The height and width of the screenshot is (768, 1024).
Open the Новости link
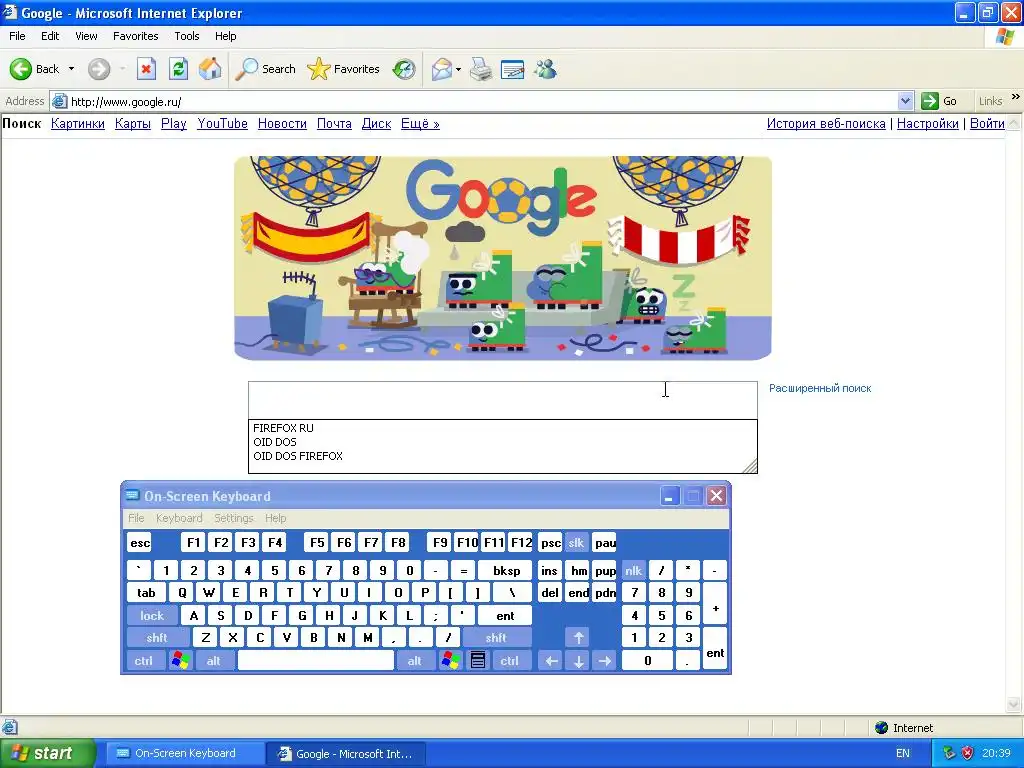point(282,123)
